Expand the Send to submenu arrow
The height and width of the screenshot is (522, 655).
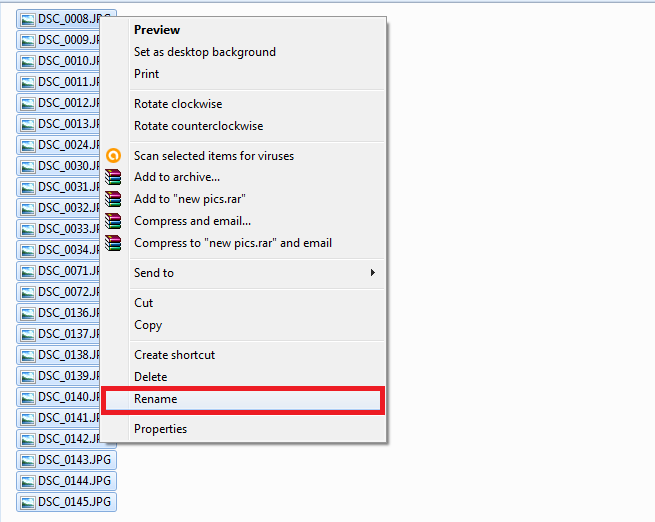tap(373, 273)
